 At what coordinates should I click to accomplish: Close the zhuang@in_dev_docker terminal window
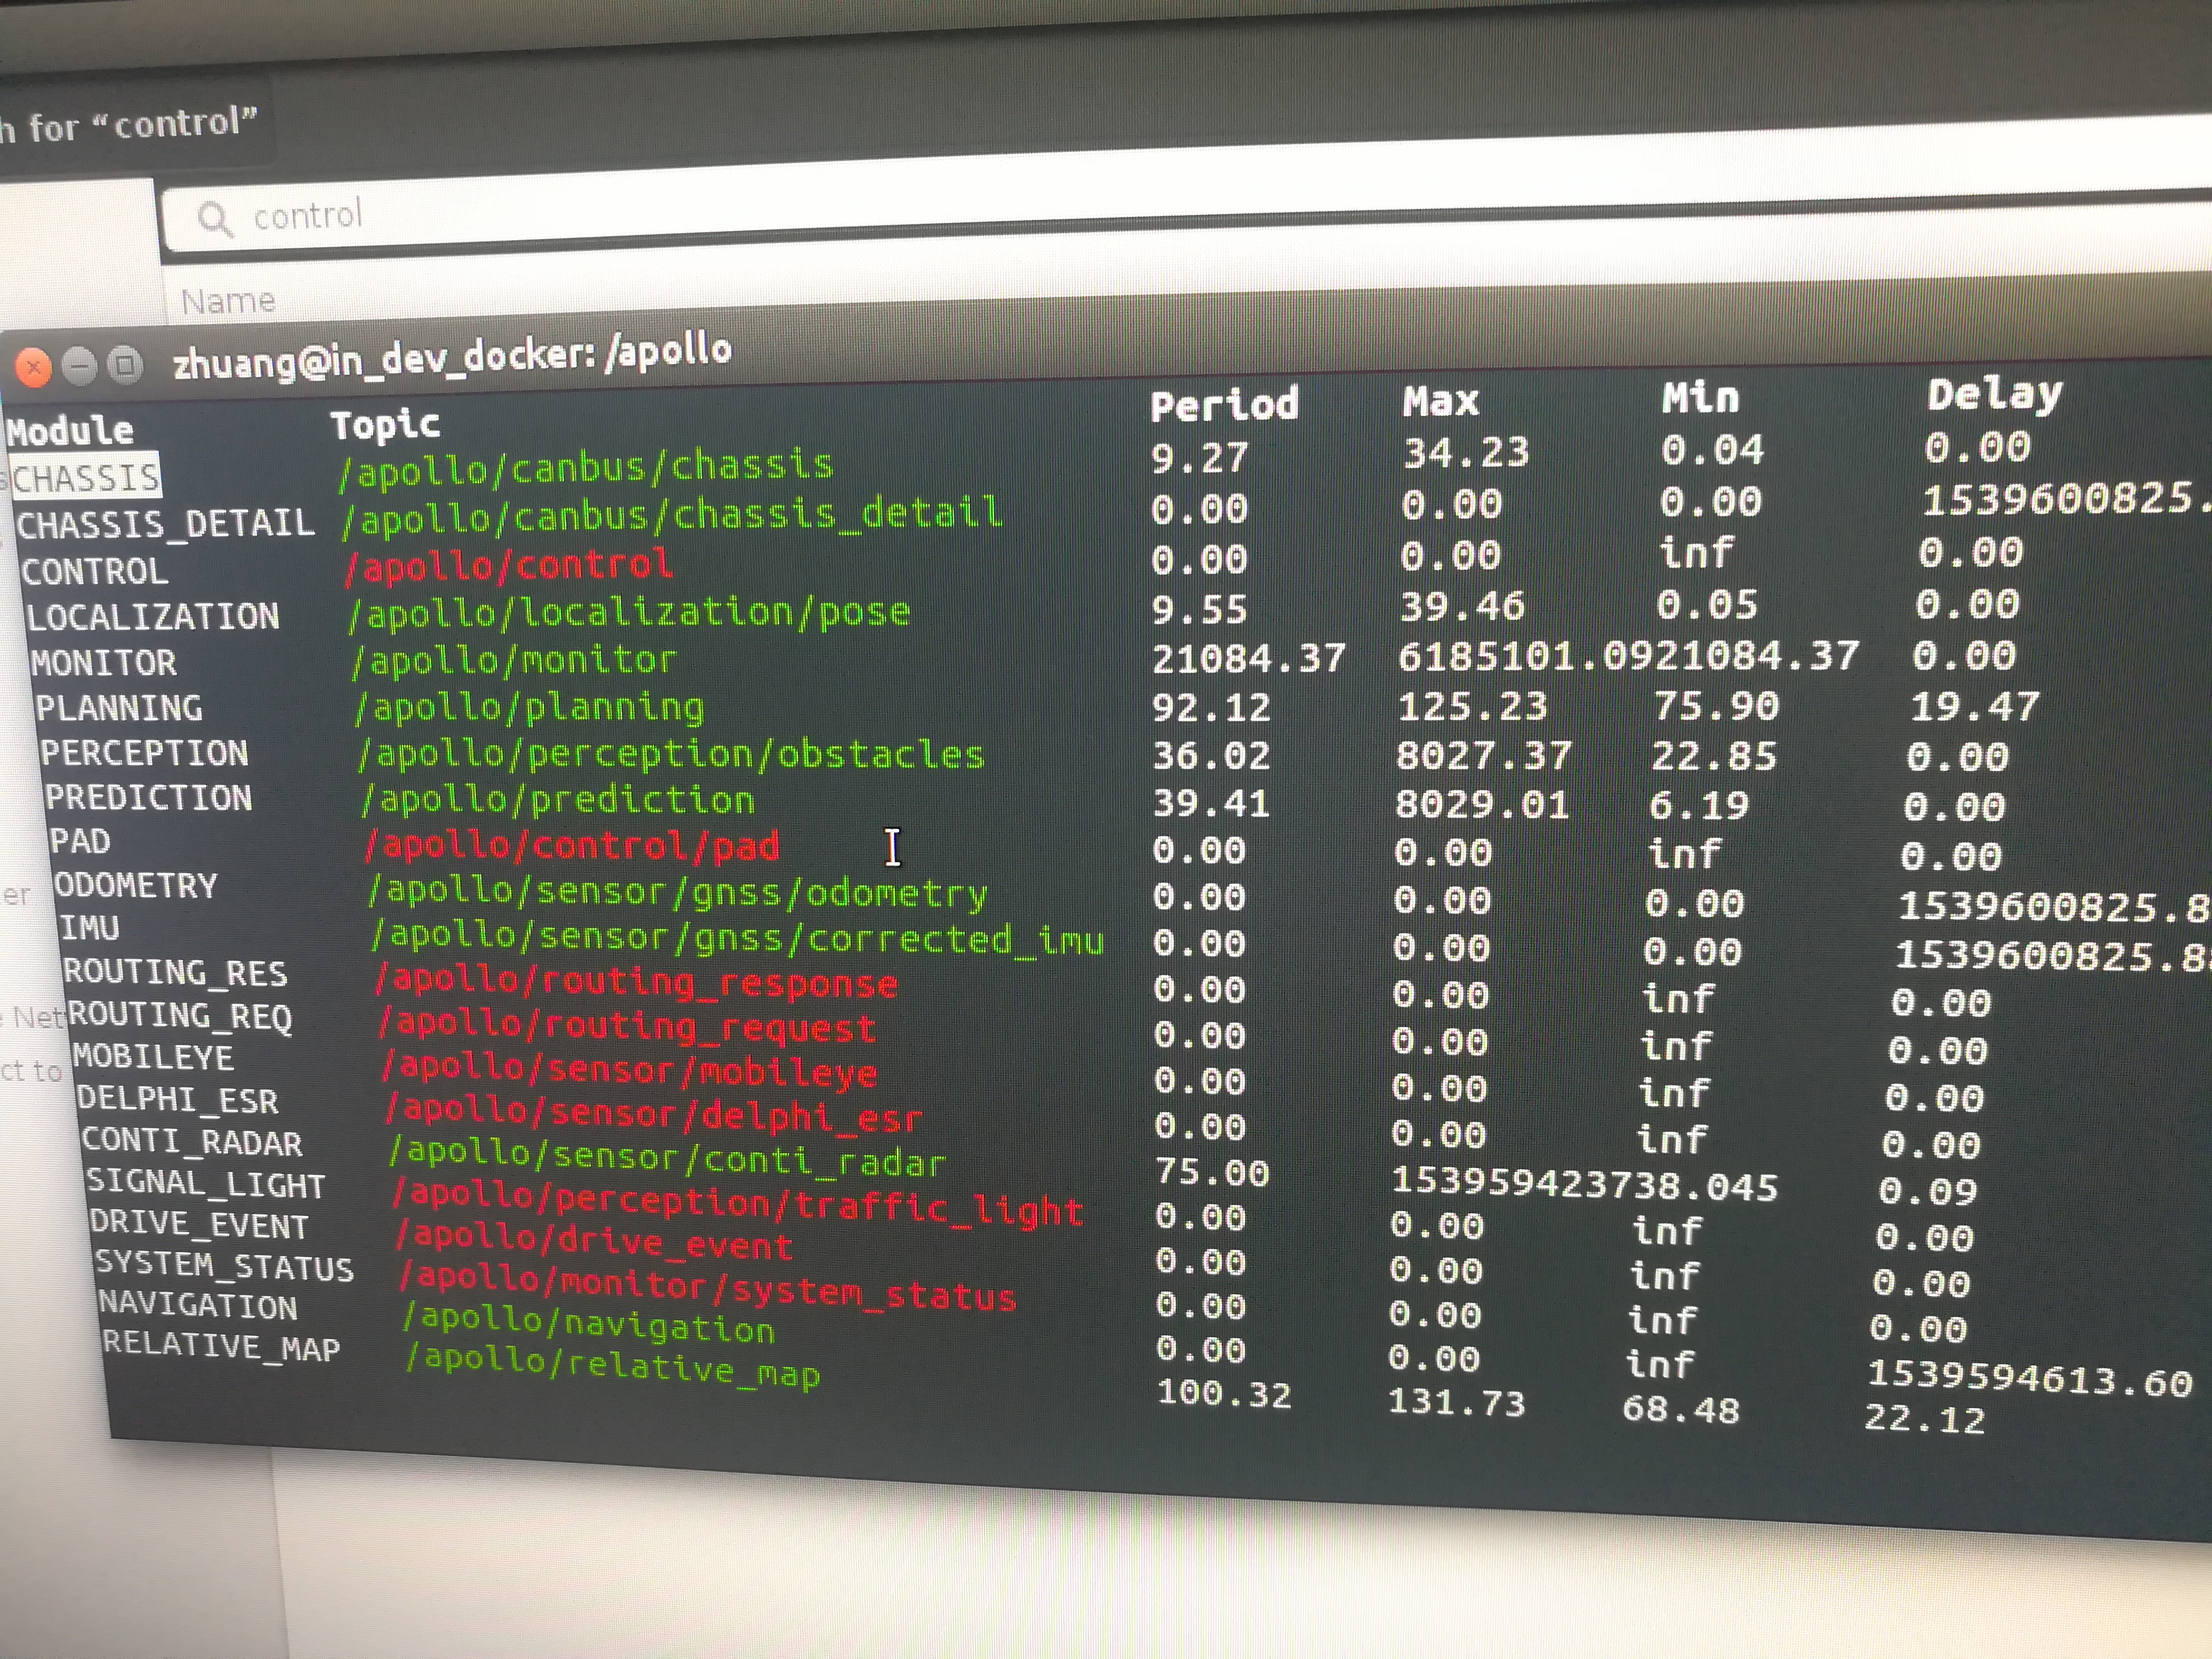tap(33, 368)
